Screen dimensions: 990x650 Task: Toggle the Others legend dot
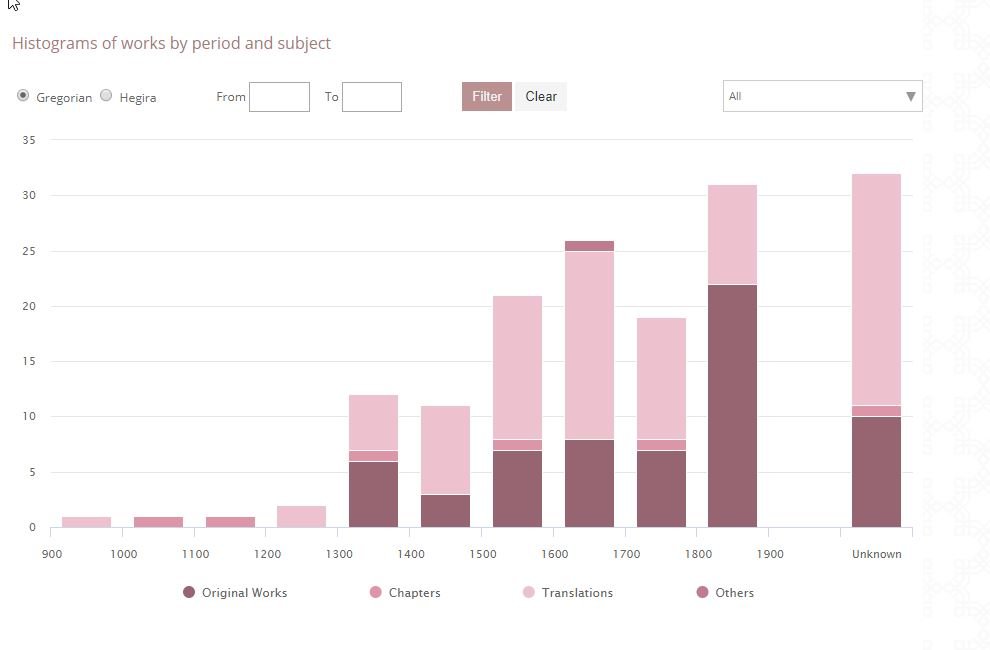702,593
